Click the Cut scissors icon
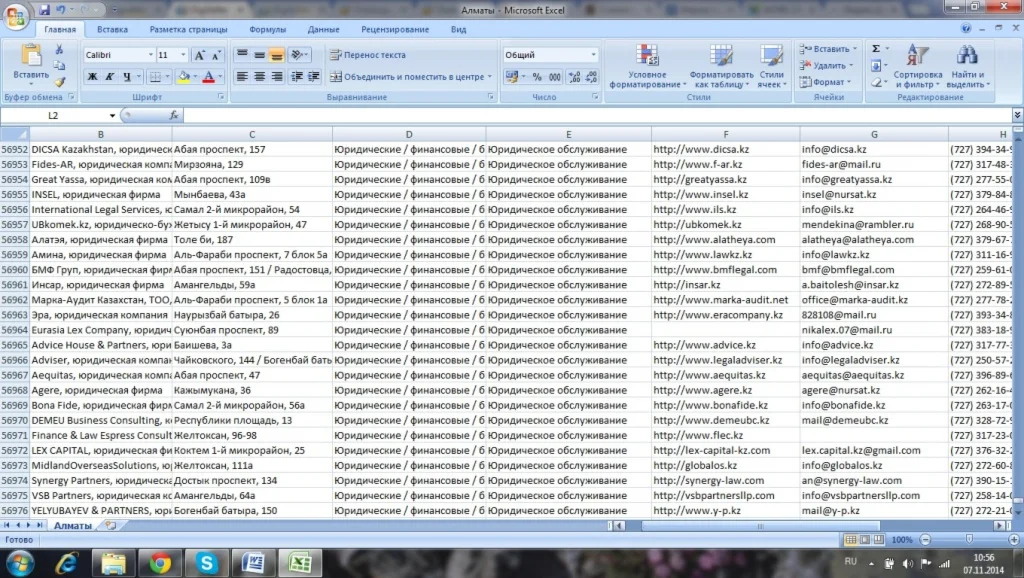 coord(59,49)
